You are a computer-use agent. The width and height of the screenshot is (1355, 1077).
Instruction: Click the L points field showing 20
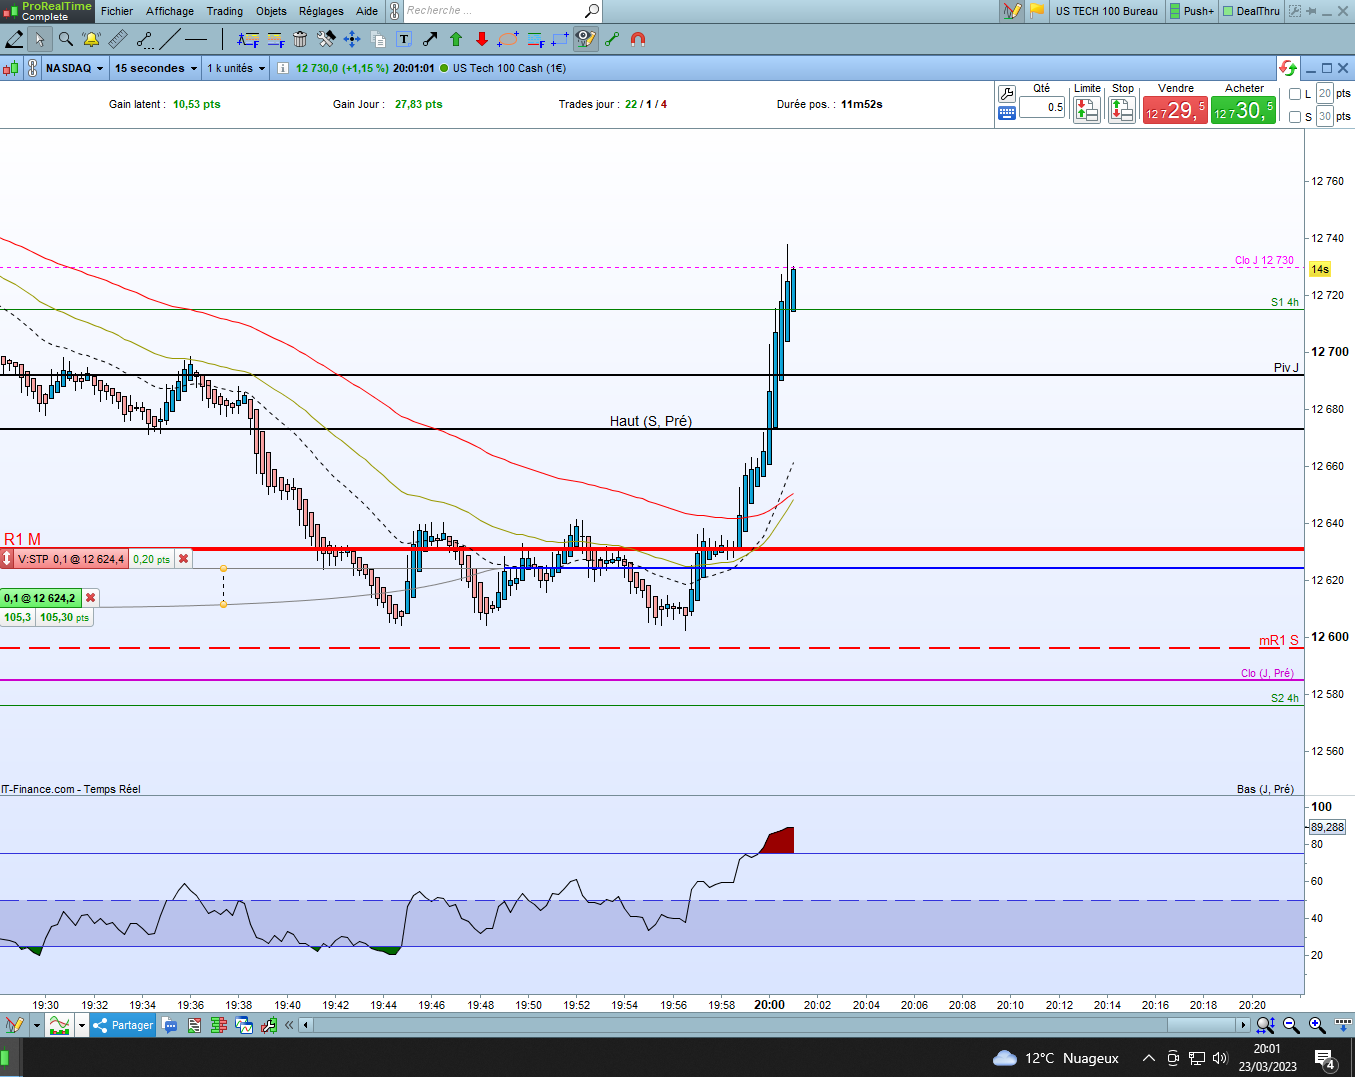(x=1325, y=94)
